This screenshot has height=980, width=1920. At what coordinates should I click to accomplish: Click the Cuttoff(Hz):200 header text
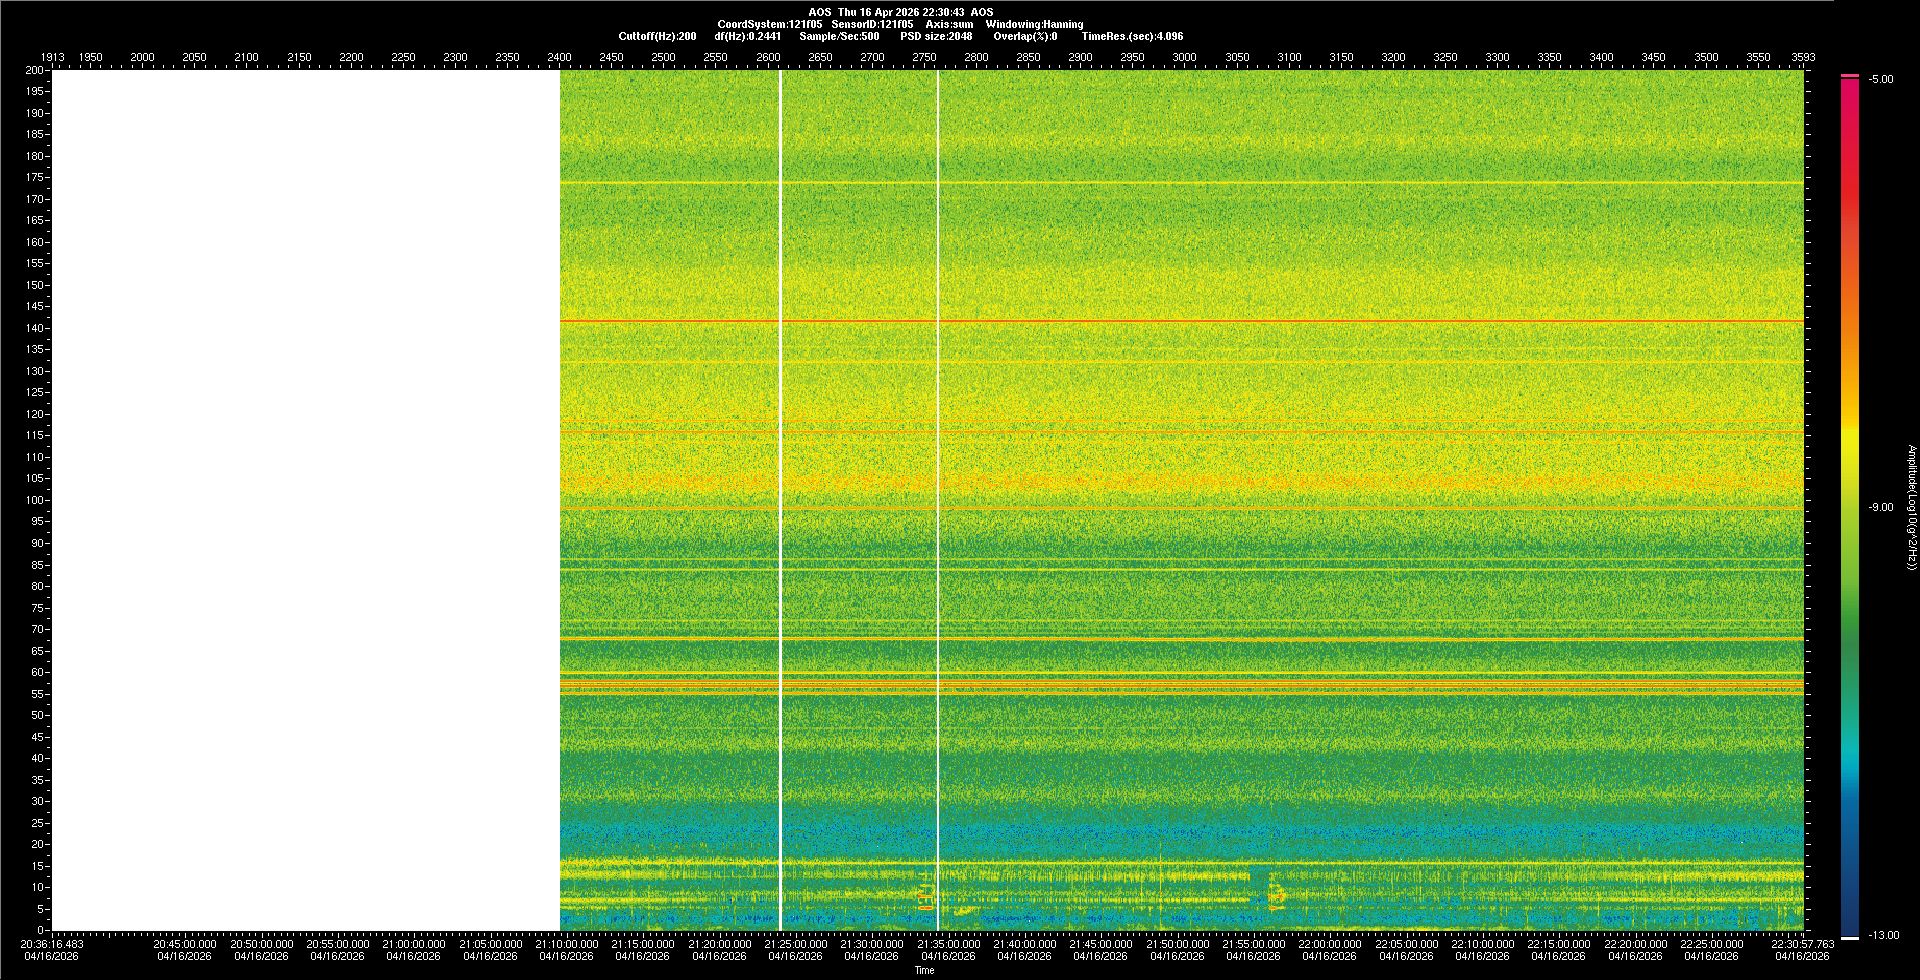tap(657, 36)
